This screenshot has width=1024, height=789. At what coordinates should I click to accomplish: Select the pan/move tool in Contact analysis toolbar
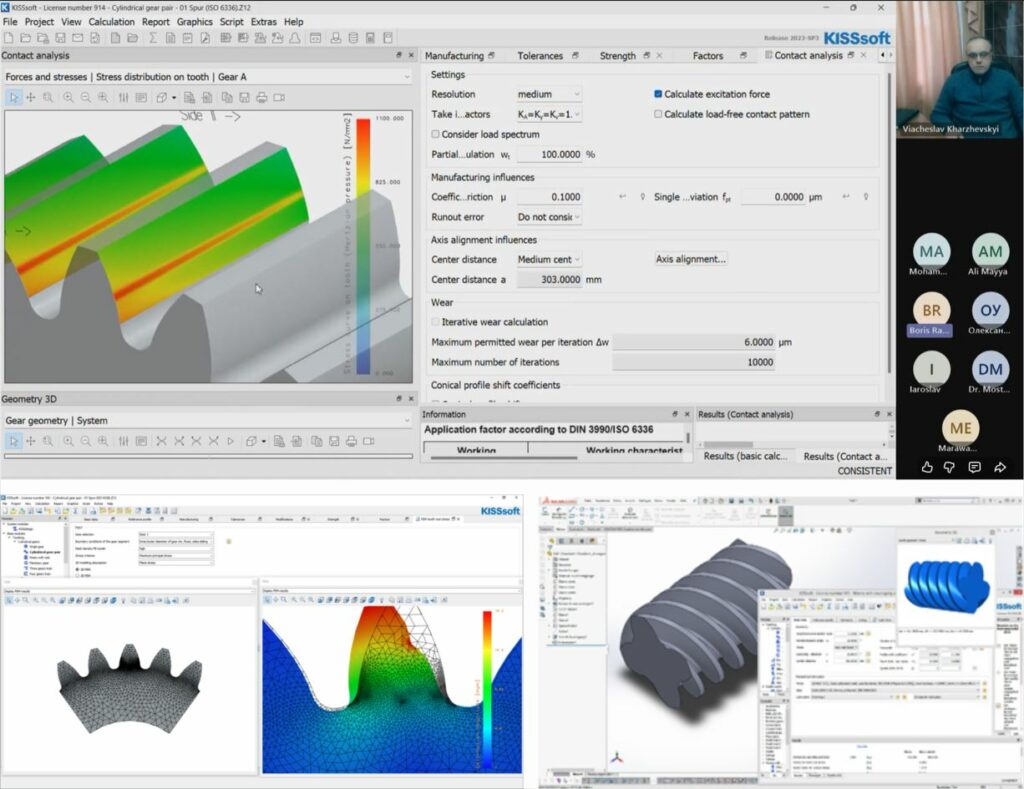coord(31,97)
